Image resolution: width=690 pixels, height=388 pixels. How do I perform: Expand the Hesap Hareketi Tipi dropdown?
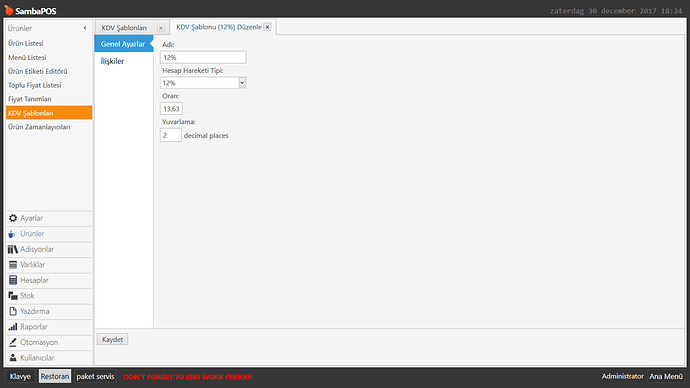pos(242,83)
